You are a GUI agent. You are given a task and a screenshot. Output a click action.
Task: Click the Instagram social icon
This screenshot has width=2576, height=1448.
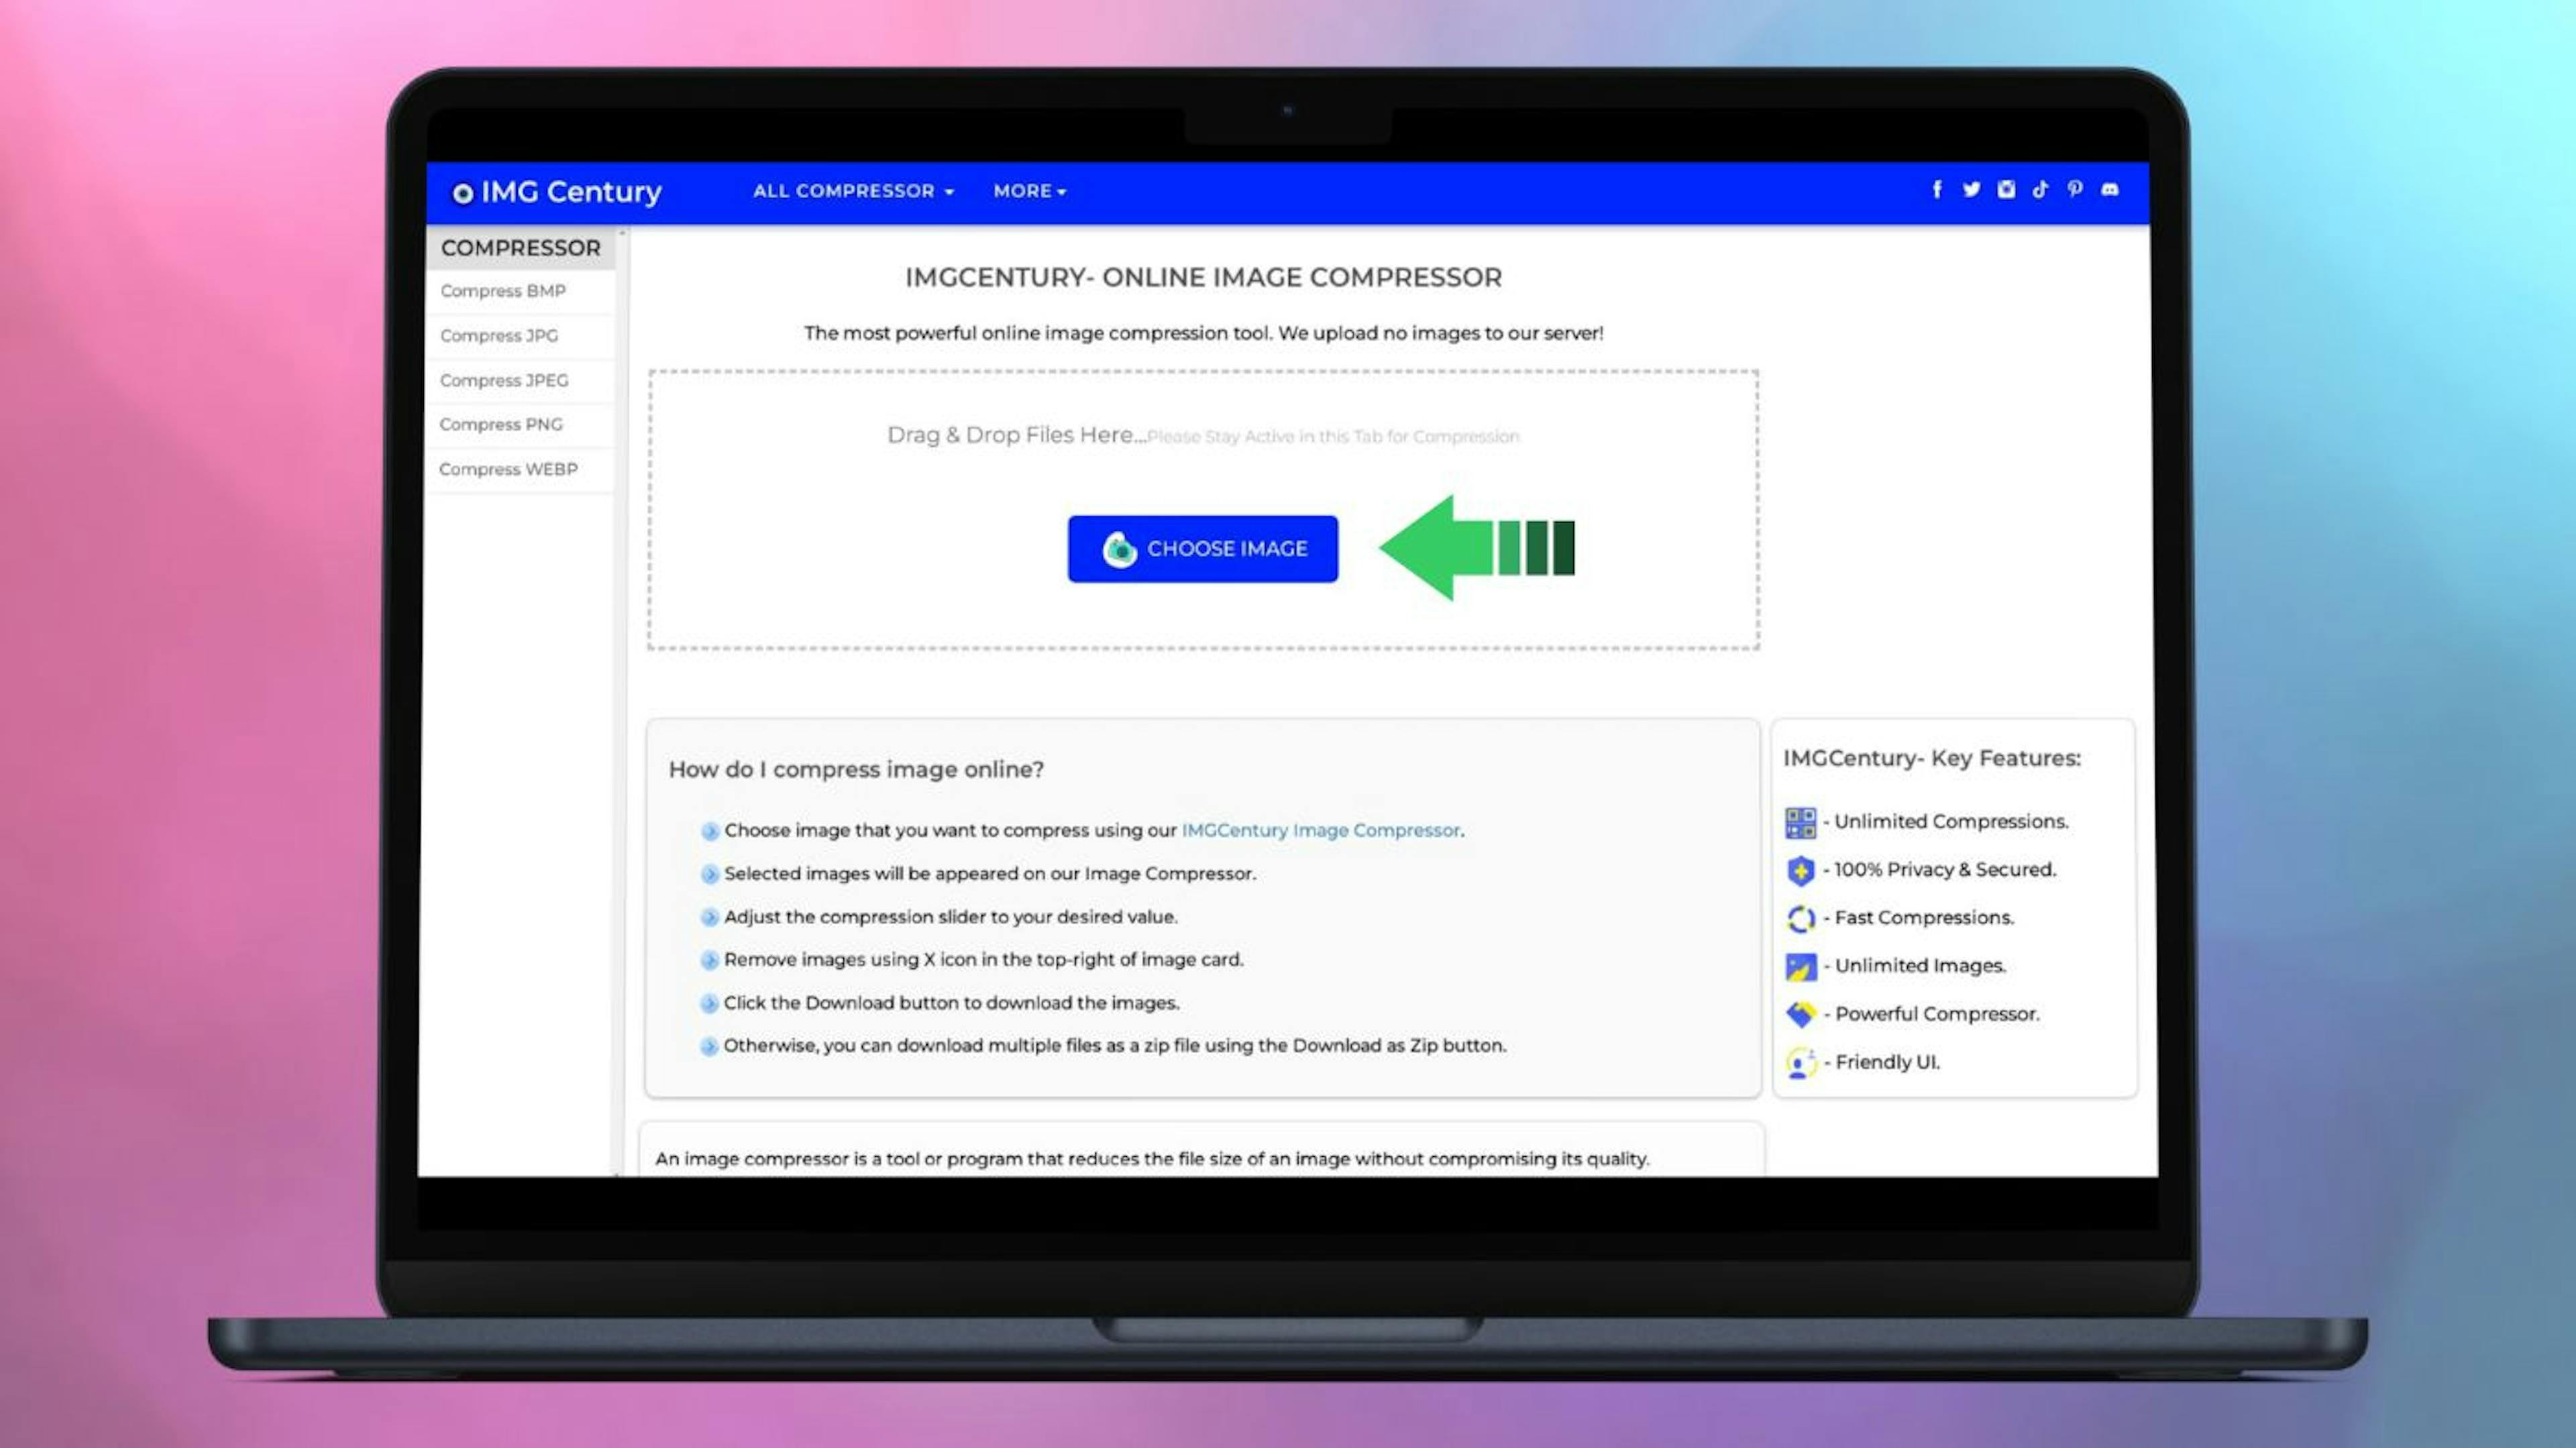pos(2006,189)
